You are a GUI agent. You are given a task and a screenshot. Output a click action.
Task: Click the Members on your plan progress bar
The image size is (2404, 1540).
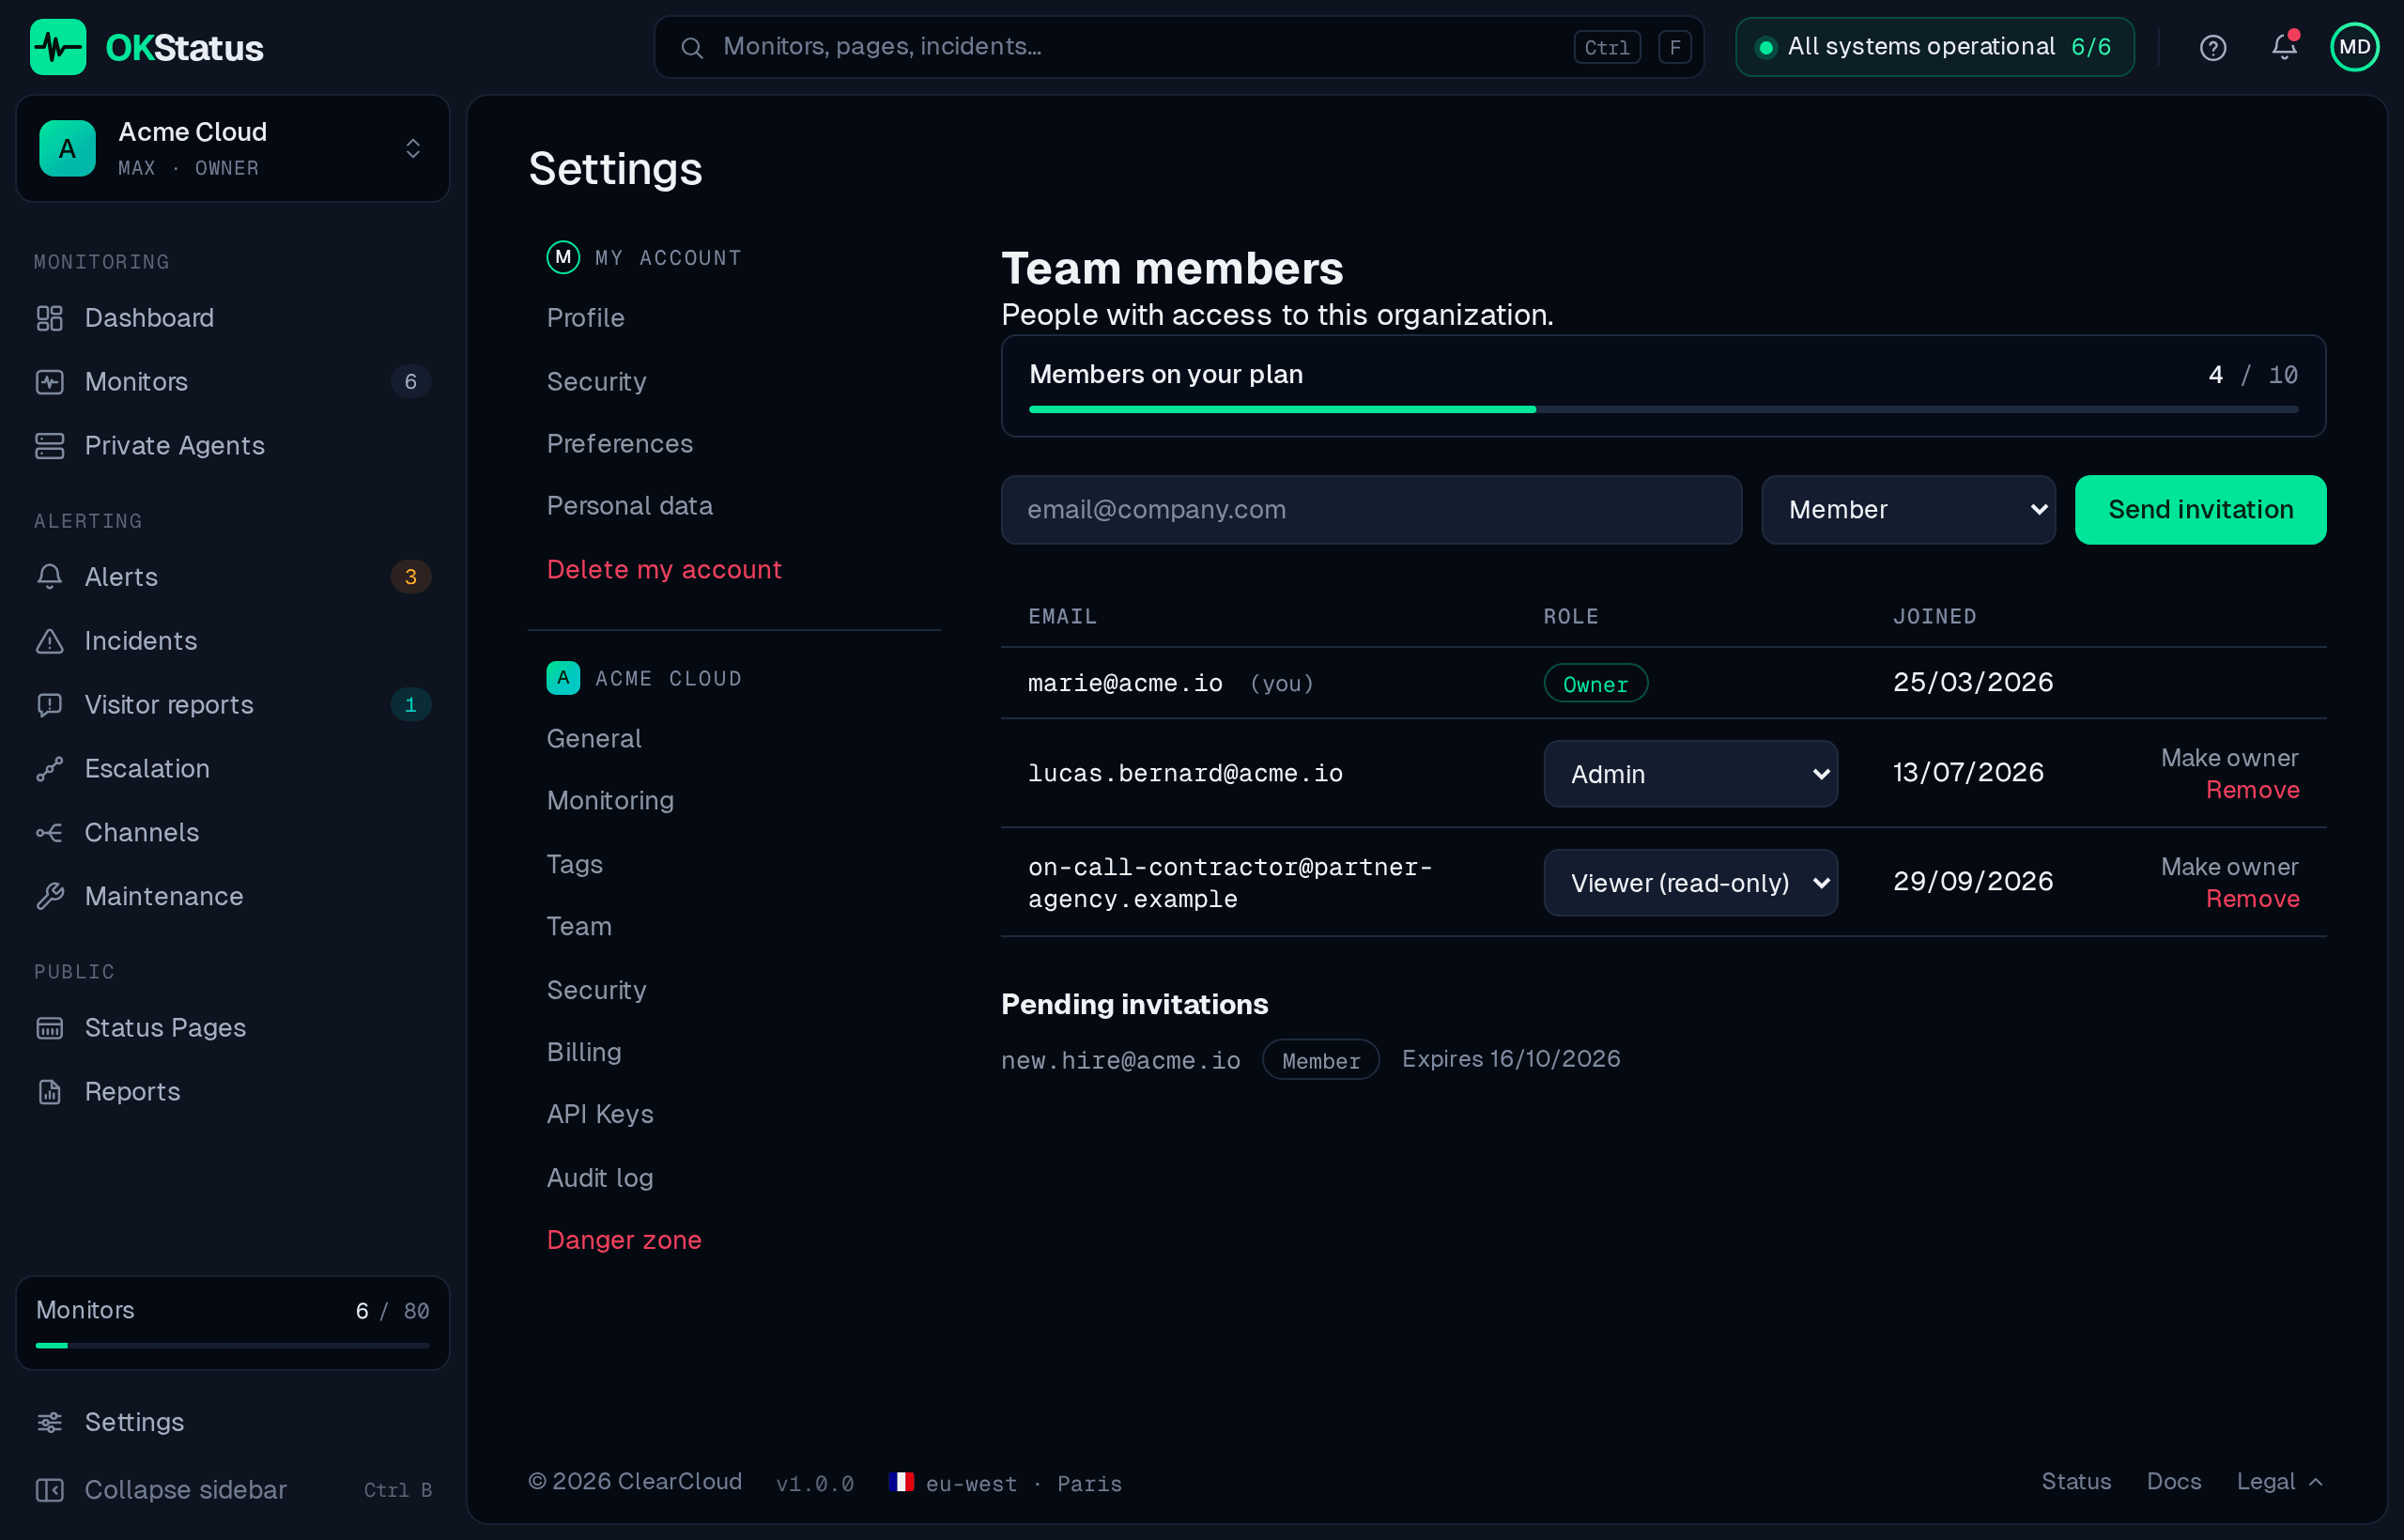pyautogui.click(x=1663, y=409)
